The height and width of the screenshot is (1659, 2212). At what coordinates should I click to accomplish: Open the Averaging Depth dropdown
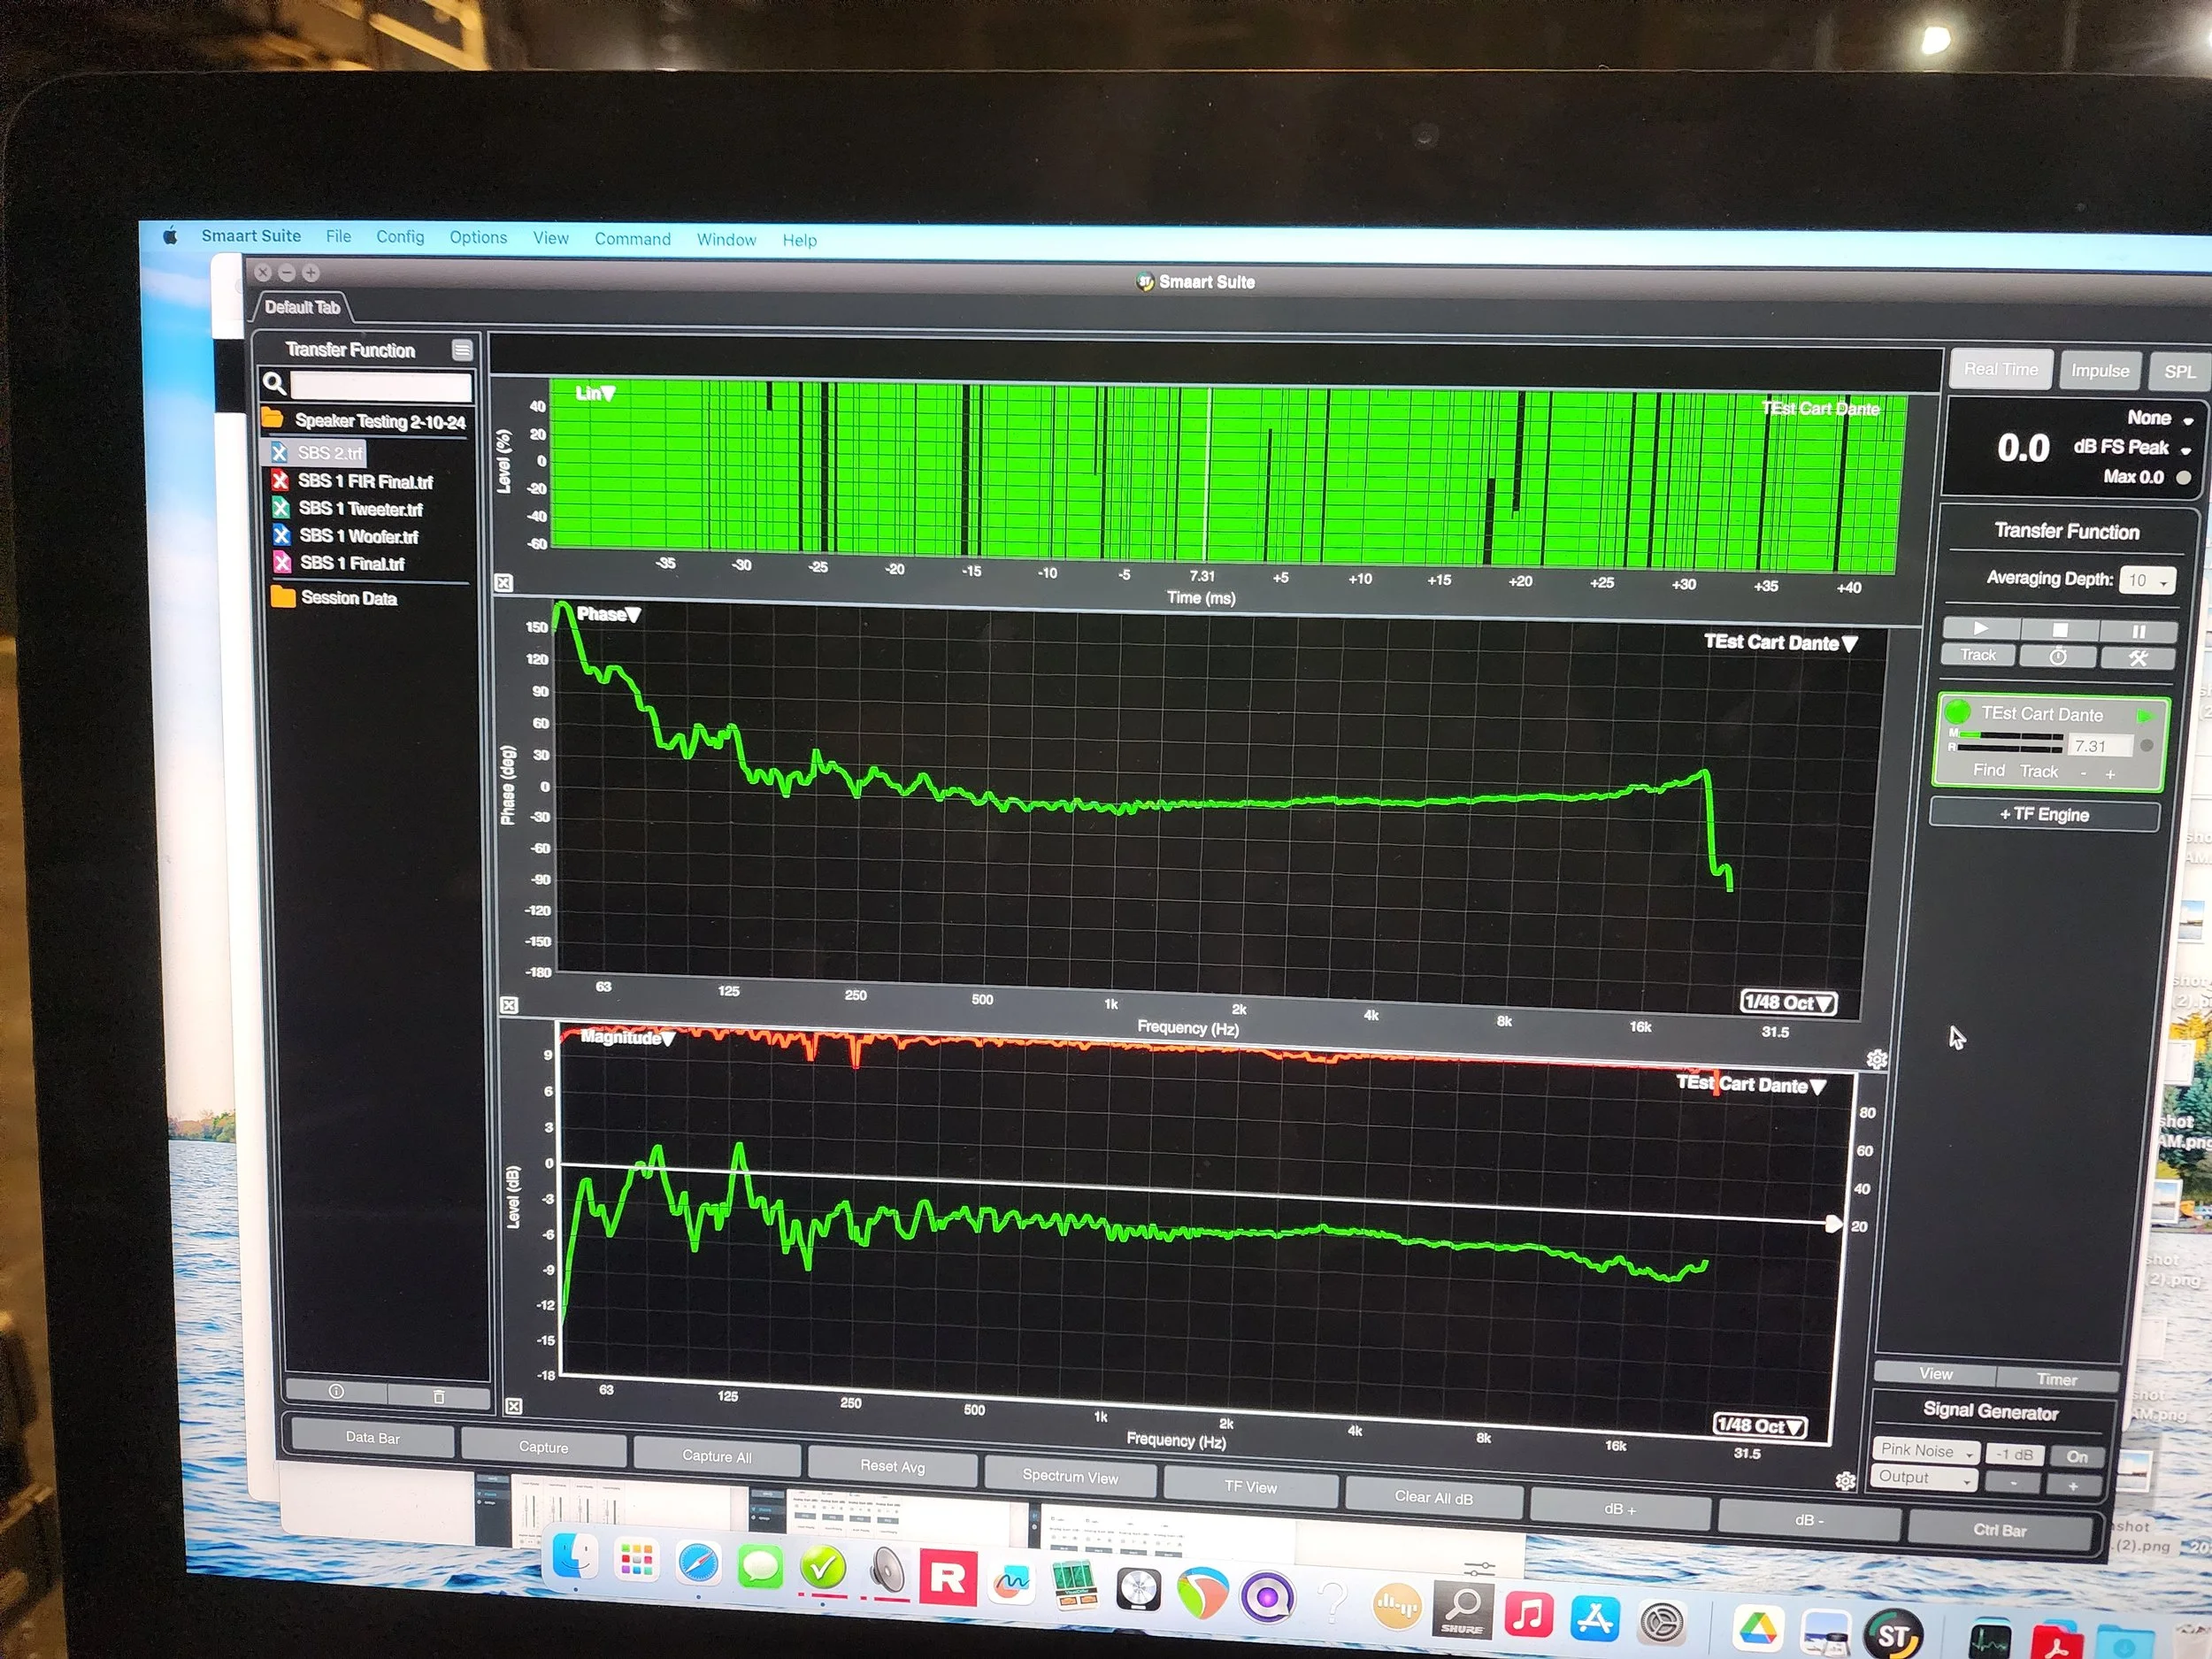click(x=2147, y=581)
